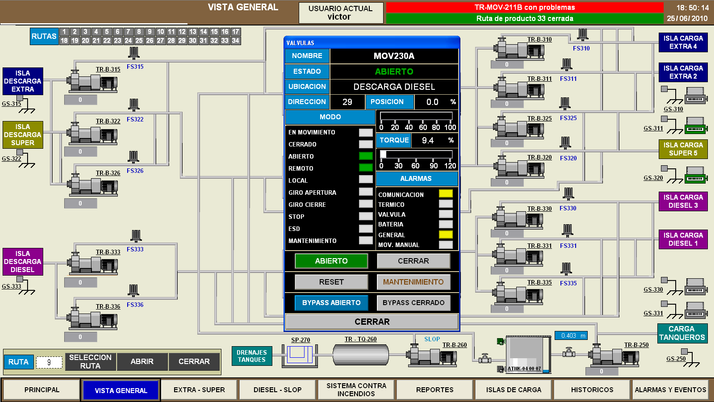Switch to EXTRA - SUPER tab

coord(199,390)
